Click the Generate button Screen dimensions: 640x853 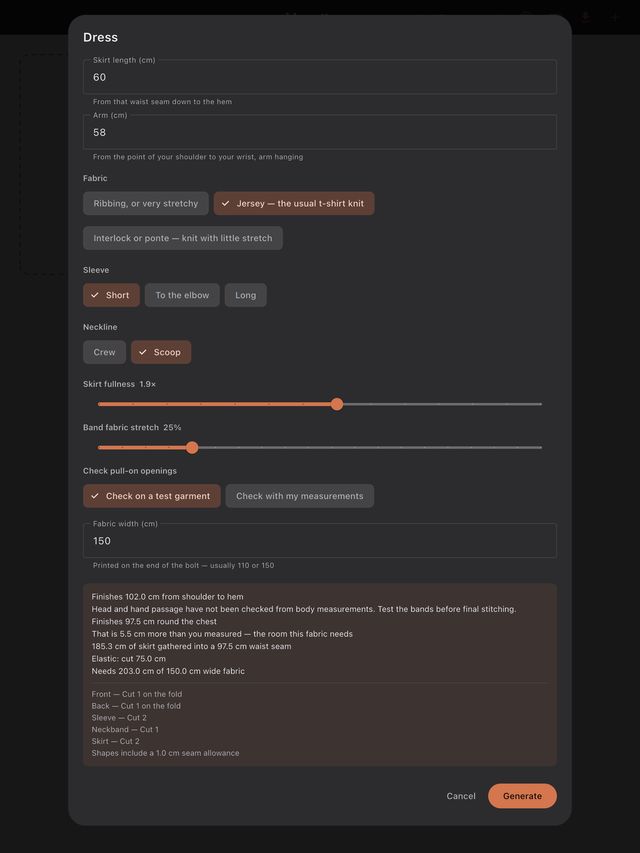pos(522,796)
